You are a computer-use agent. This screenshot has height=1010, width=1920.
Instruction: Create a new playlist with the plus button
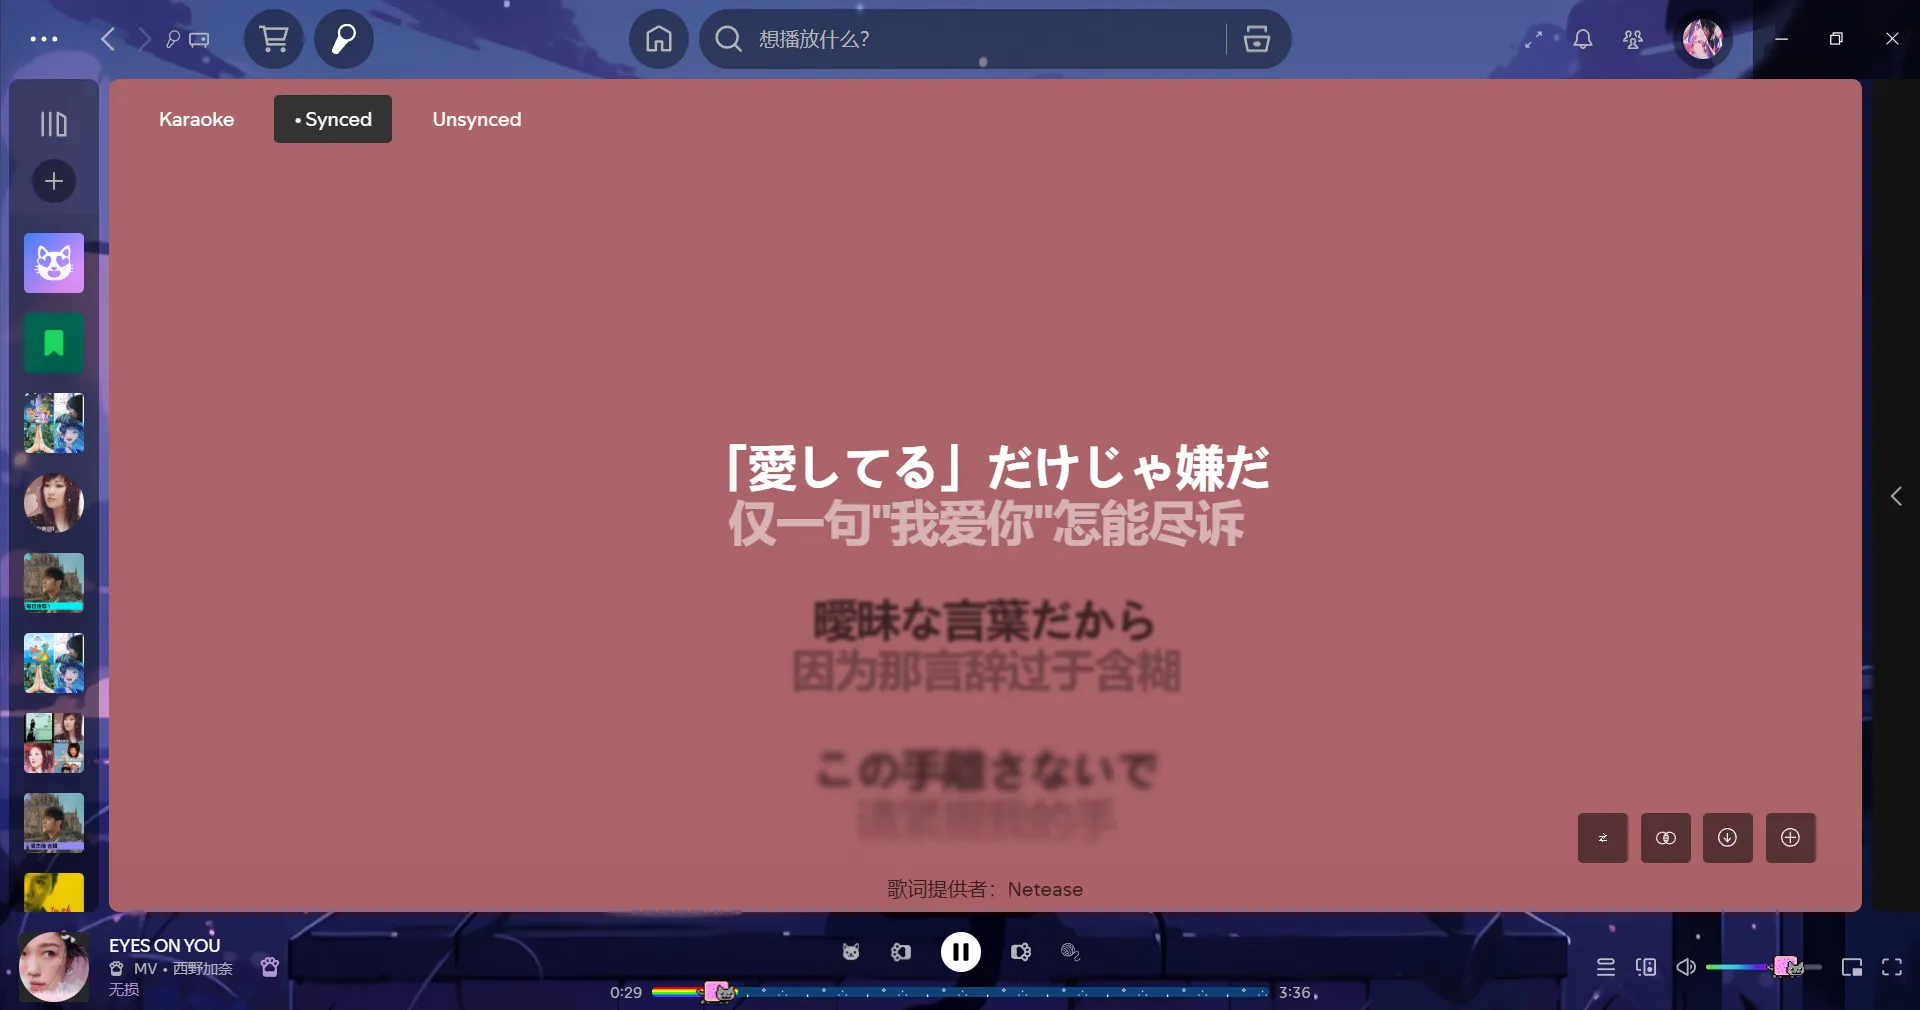click(54, 181)
